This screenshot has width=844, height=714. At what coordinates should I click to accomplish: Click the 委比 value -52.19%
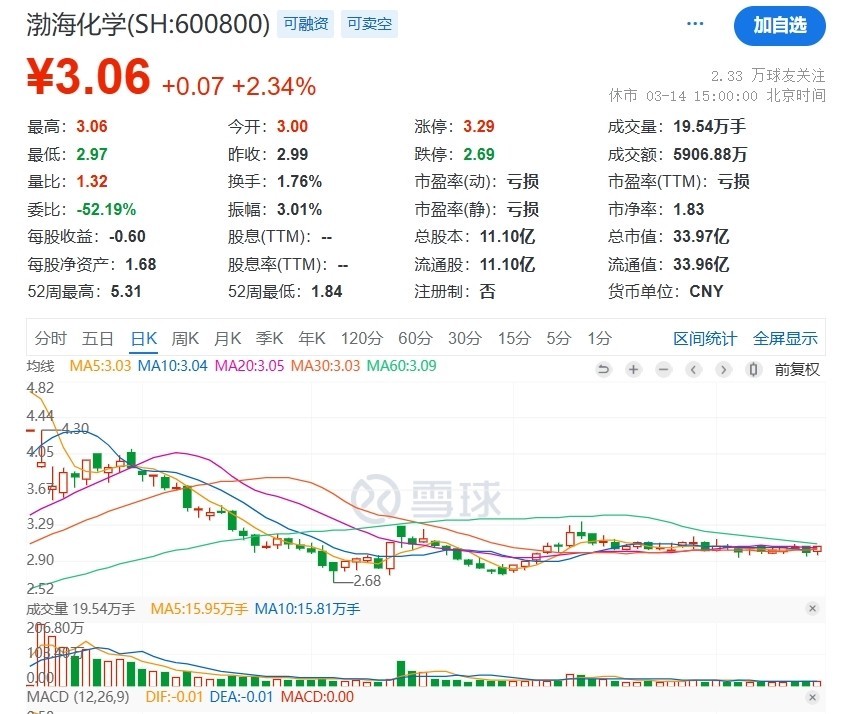(107, 209)
